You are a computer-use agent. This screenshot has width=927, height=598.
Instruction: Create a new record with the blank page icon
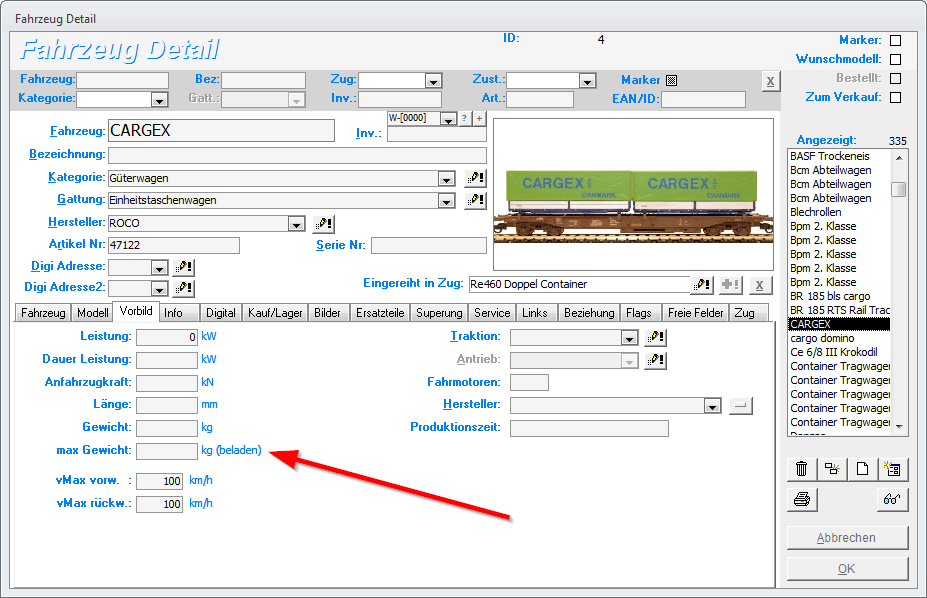point(863,469)
